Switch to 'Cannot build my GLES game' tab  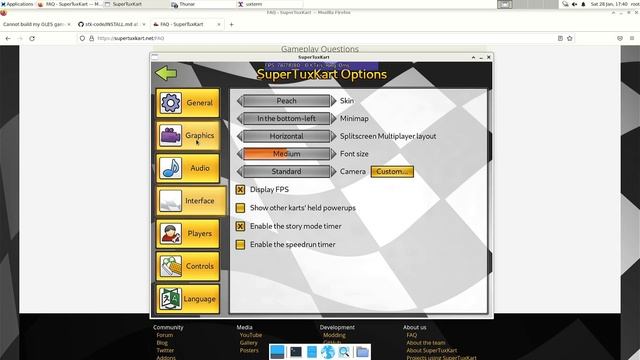click(x=37, y=24)
